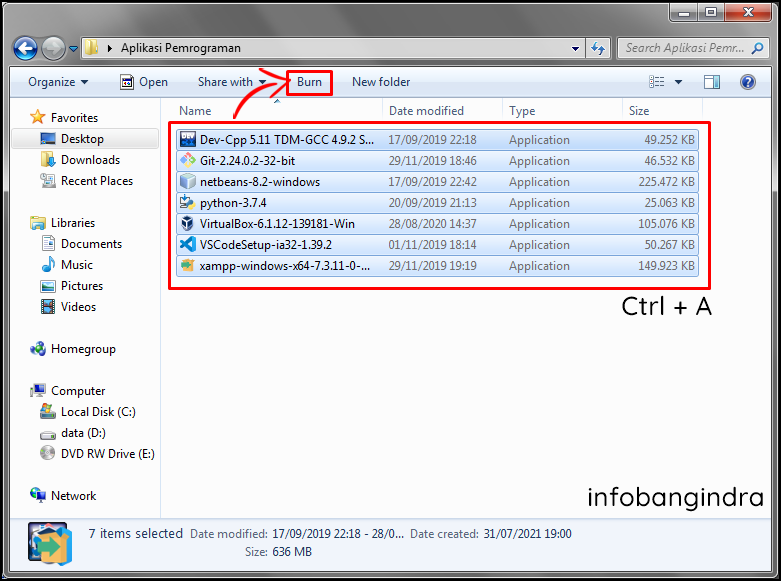The width and height of the screenshot is (781, 581).
Task: Open Downloads in Favorites
Action: (x=90, y=160)
